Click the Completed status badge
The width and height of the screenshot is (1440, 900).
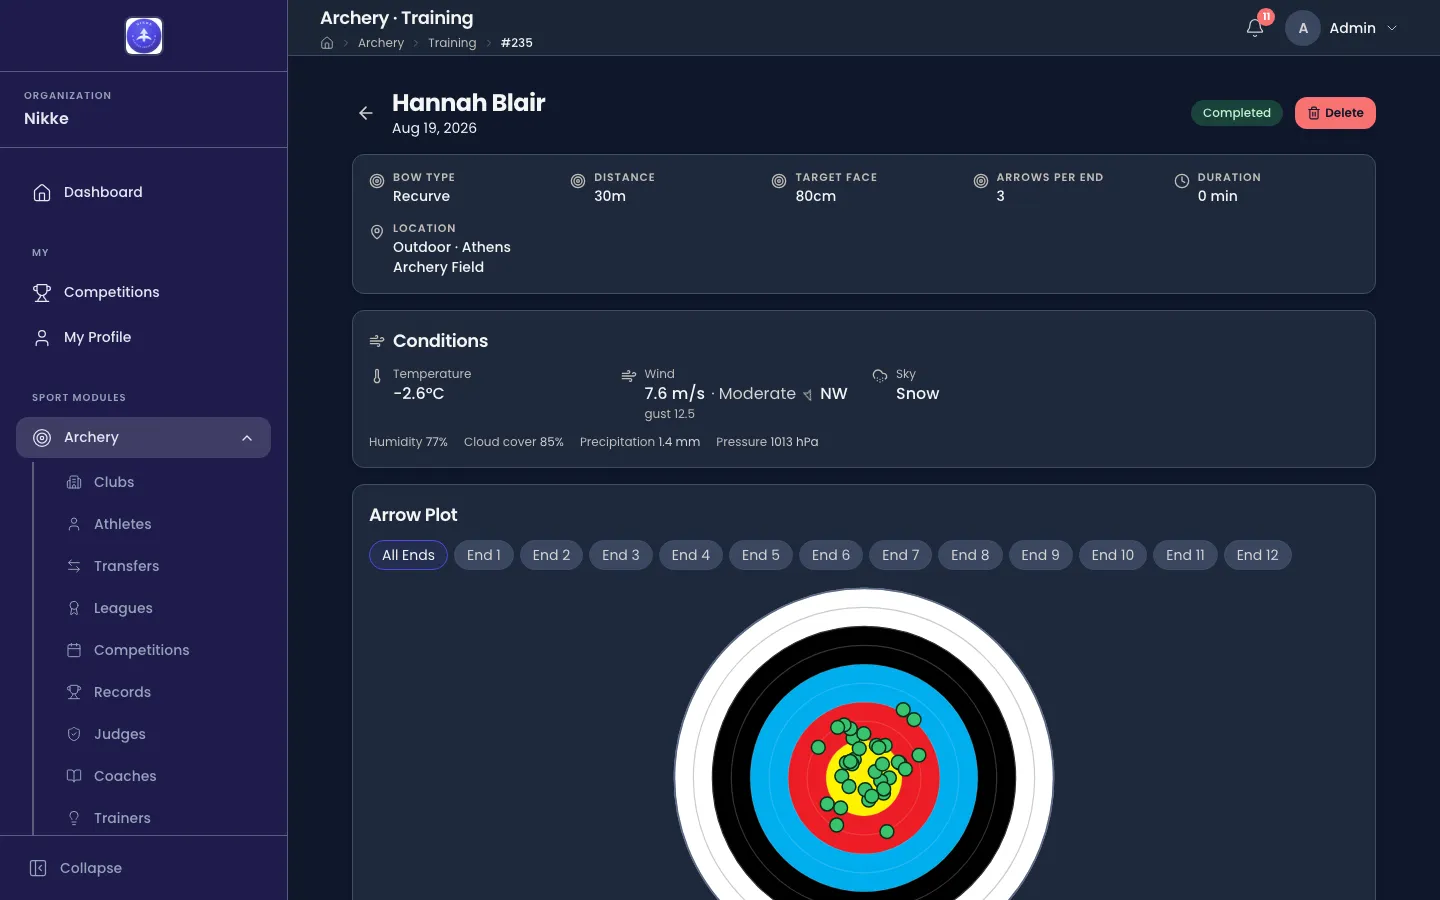[x=1237, y=113]
